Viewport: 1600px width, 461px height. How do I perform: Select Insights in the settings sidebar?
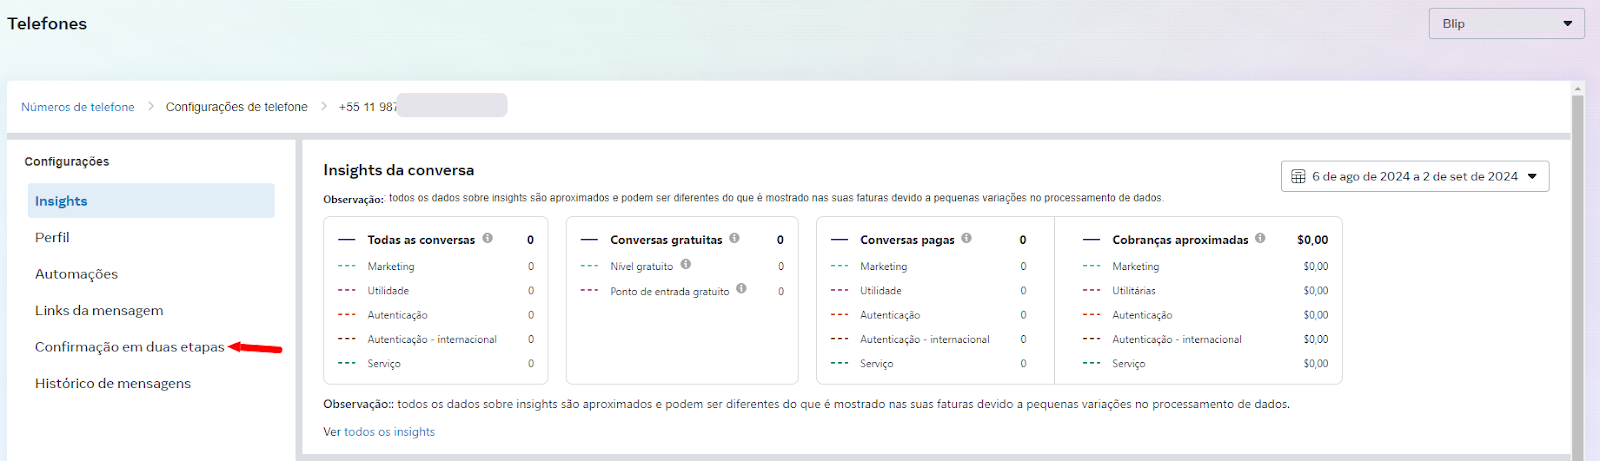tap(61, 201)
